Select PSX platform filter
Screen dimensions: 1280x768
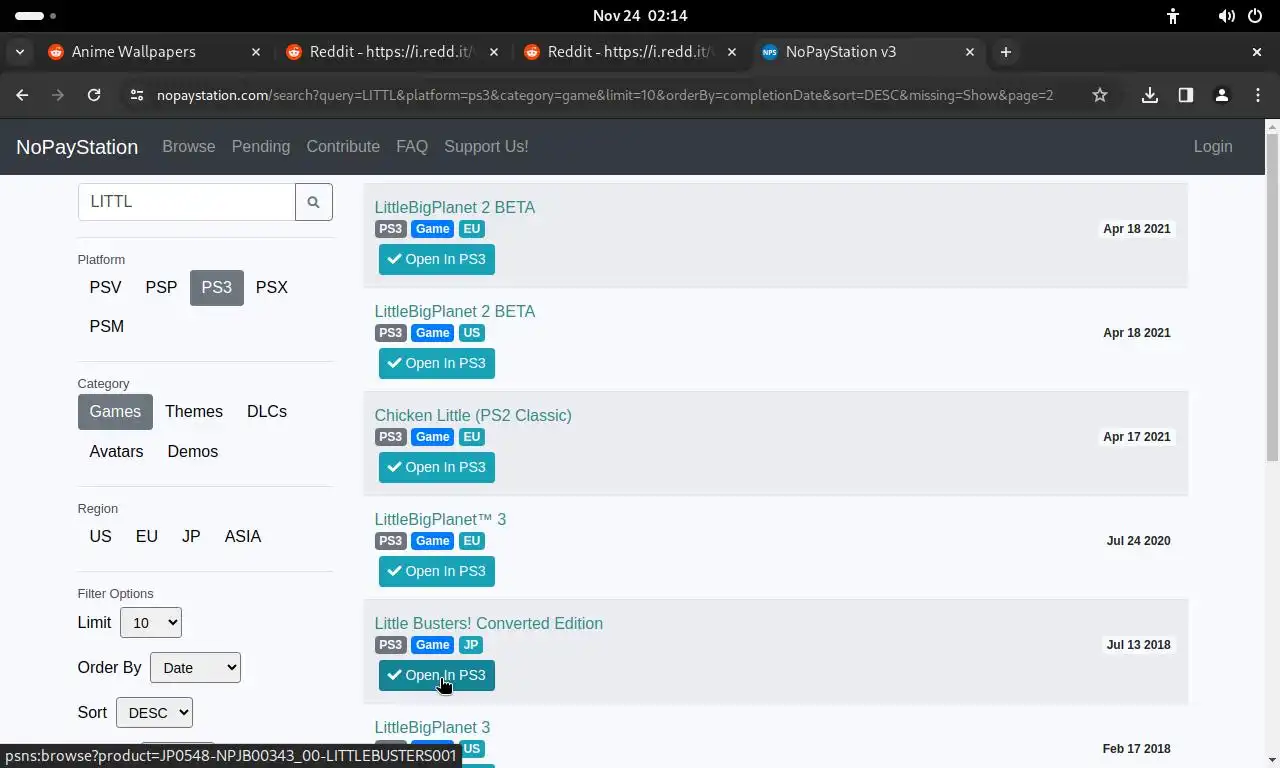272,287
